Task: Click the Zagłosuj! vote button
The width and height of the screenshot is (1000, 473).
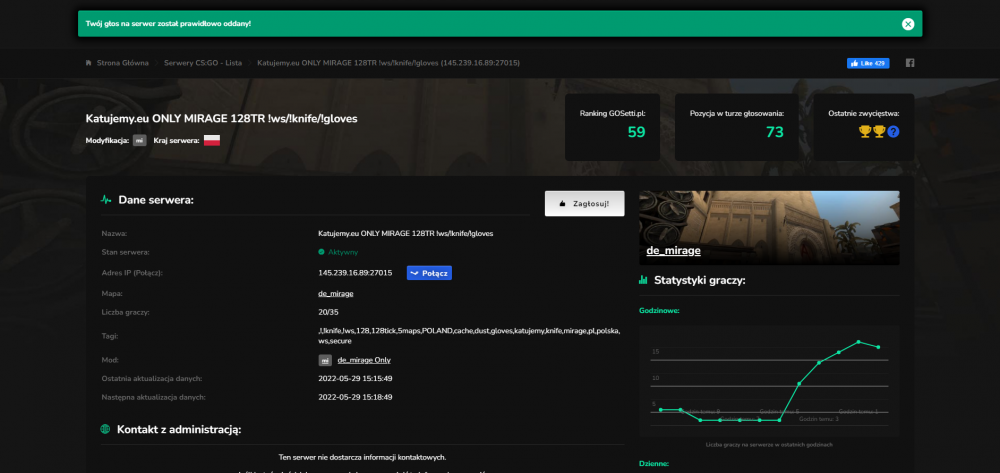Action: point(584,203)
